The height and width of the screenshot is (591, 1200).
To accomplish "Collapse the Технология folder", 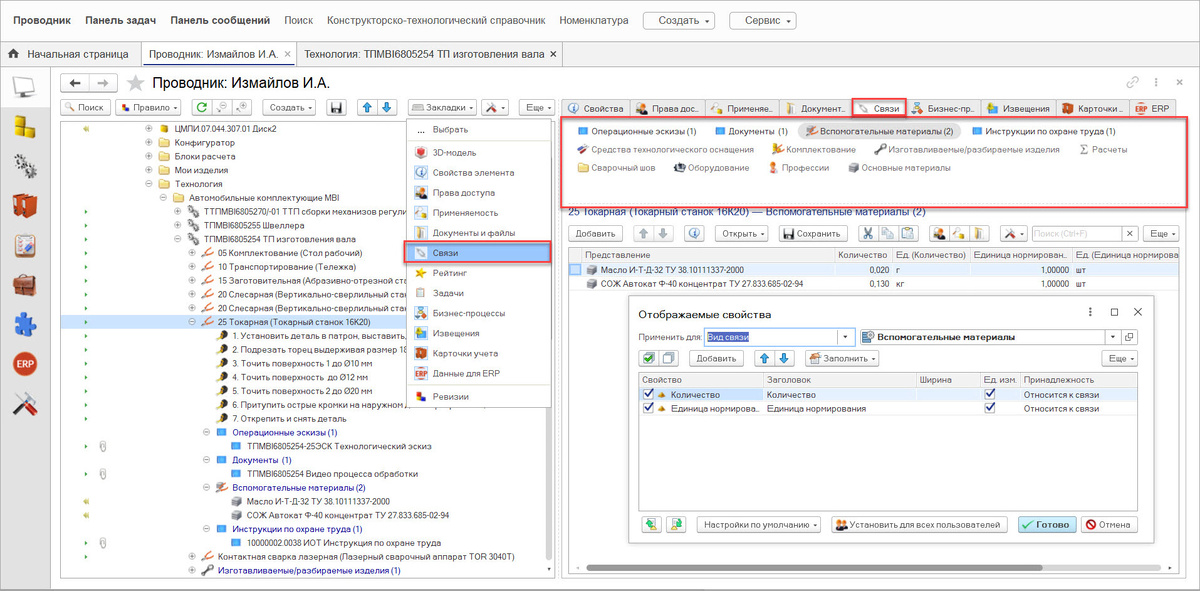I will [x=149, y=184].
